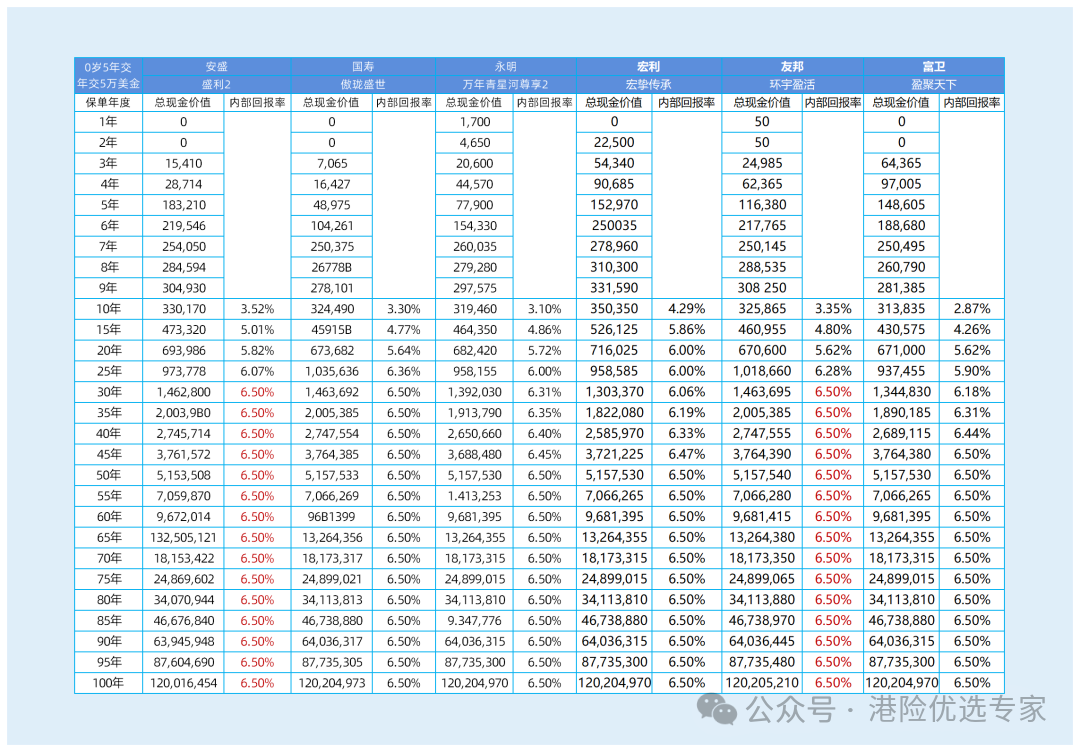This screenshot has width=1080, height=752.
Task: Click the value 7,065
Action: tap(332, 164)
